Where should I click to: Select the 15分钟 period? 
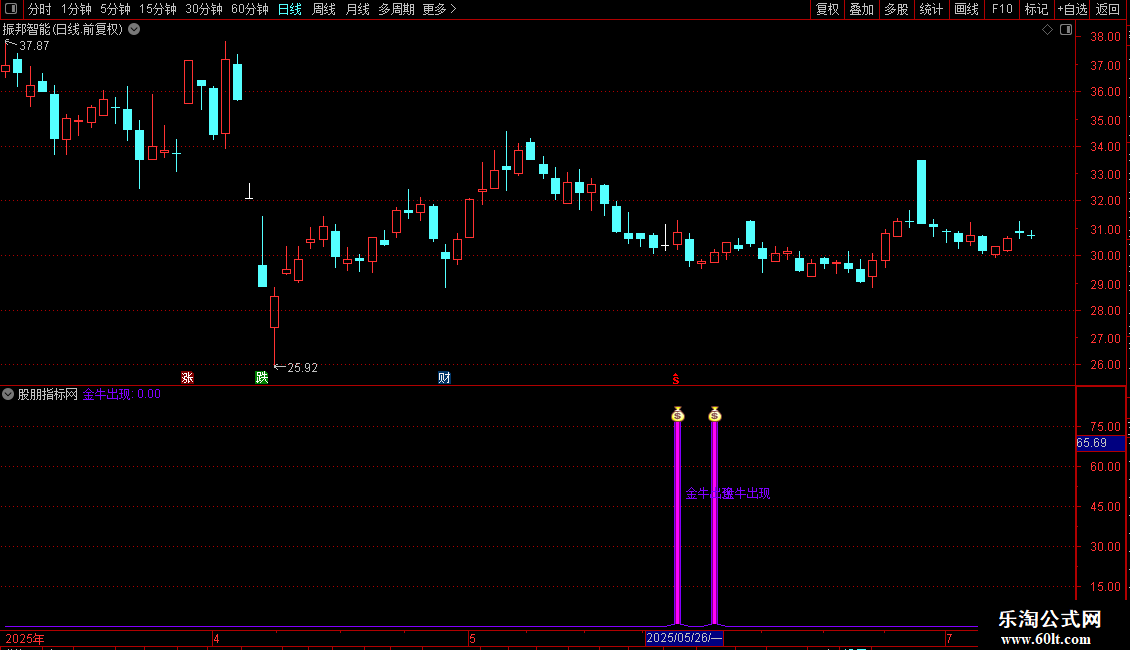tap(157, 9)
